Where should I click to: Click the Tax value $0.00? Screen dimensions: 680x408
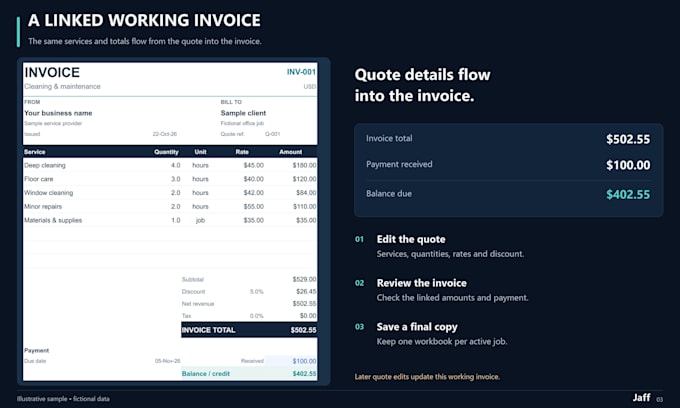[x=308, y=316]
